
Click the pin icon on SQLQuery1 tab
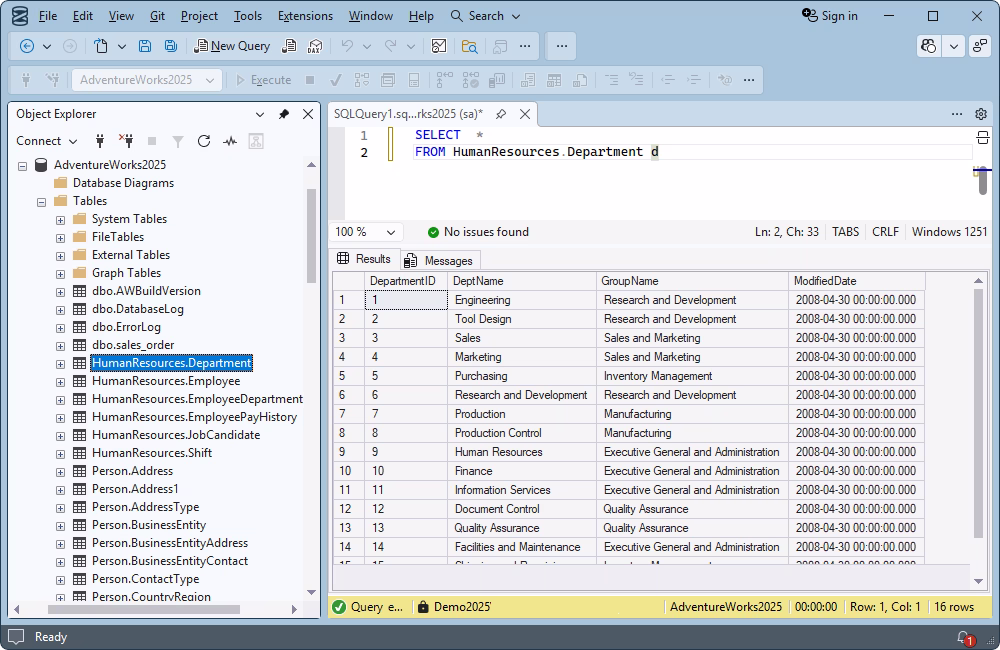click(501, 114)
